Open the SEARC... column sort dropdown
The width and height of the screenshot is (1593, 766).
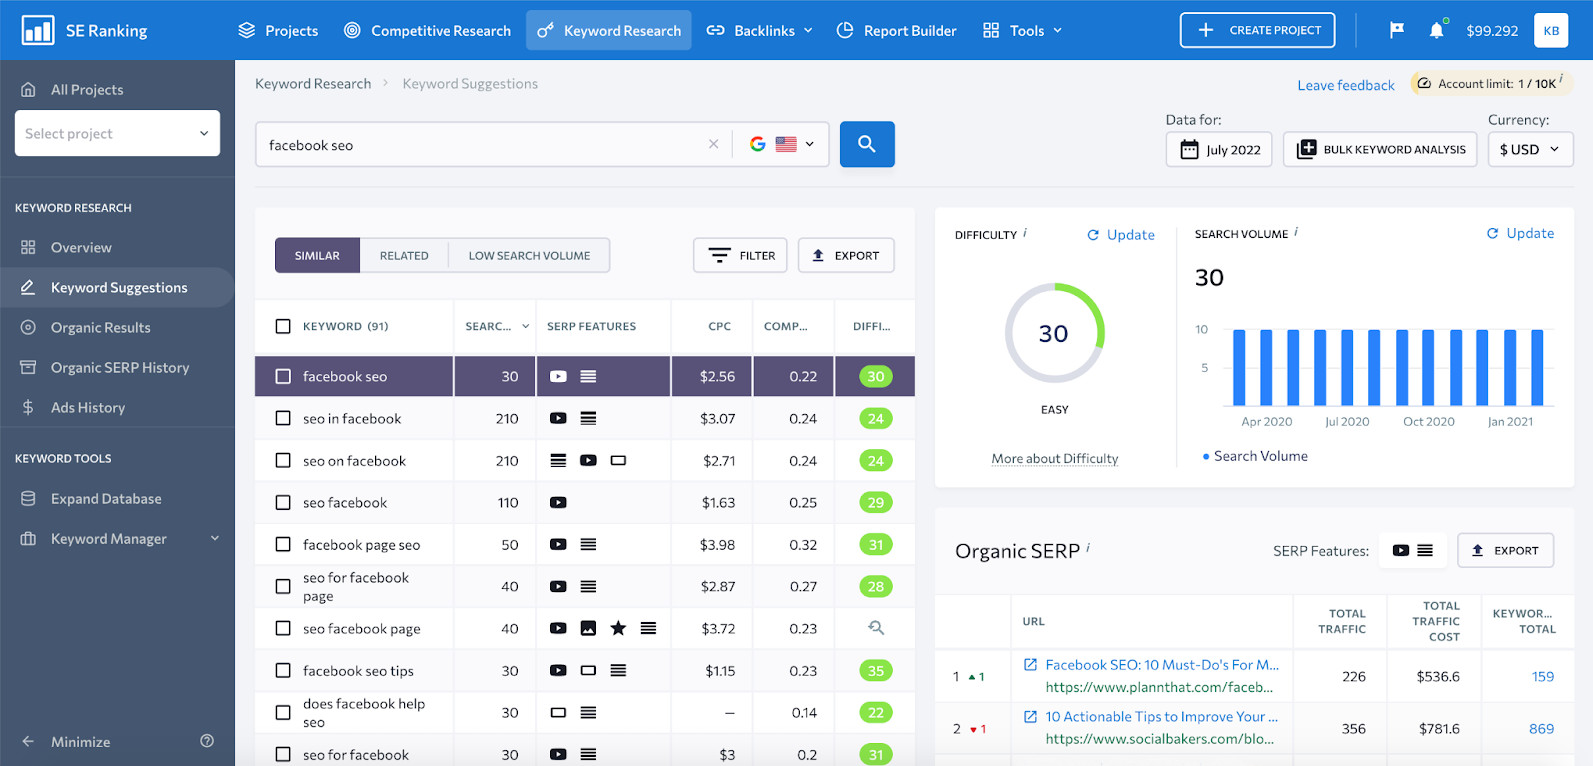click(x=525, y=326)
